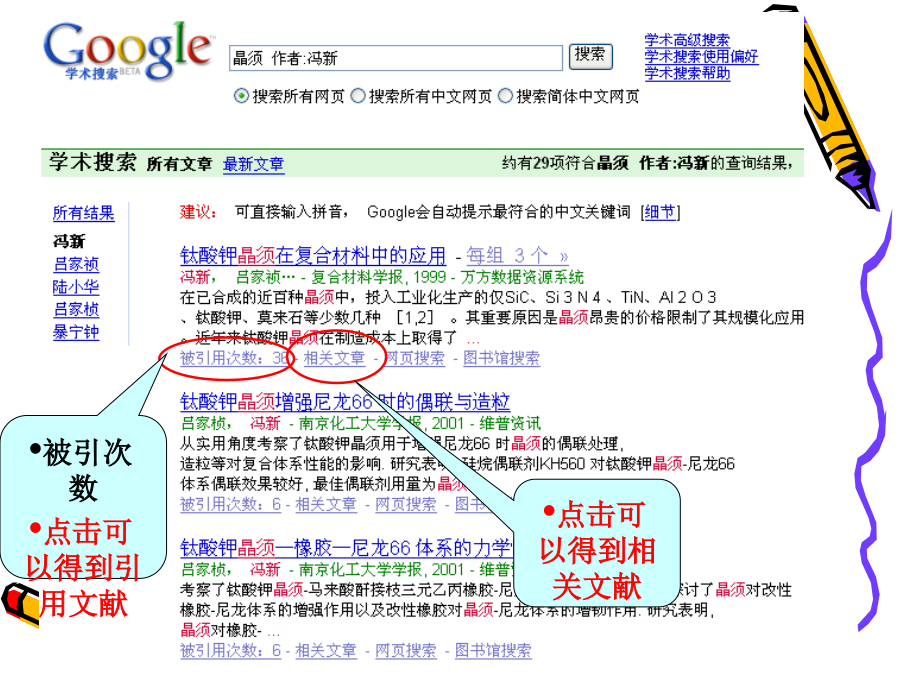Filter by author 陆小华 in sidebar
Image resolution: width=900 pixels, height=675 pixels.
pos(76,286)
